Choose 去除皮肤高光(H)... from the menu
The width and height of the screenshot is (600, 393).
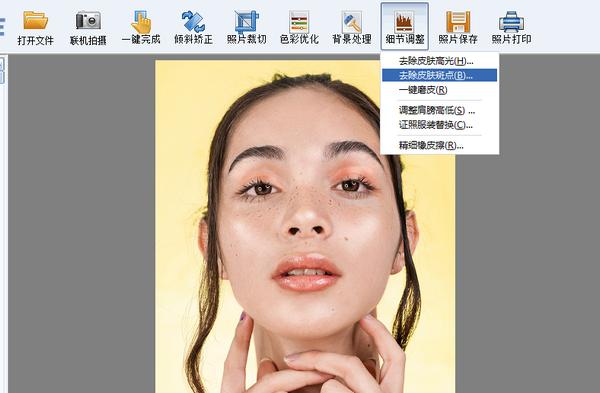(x=440, y=61)
